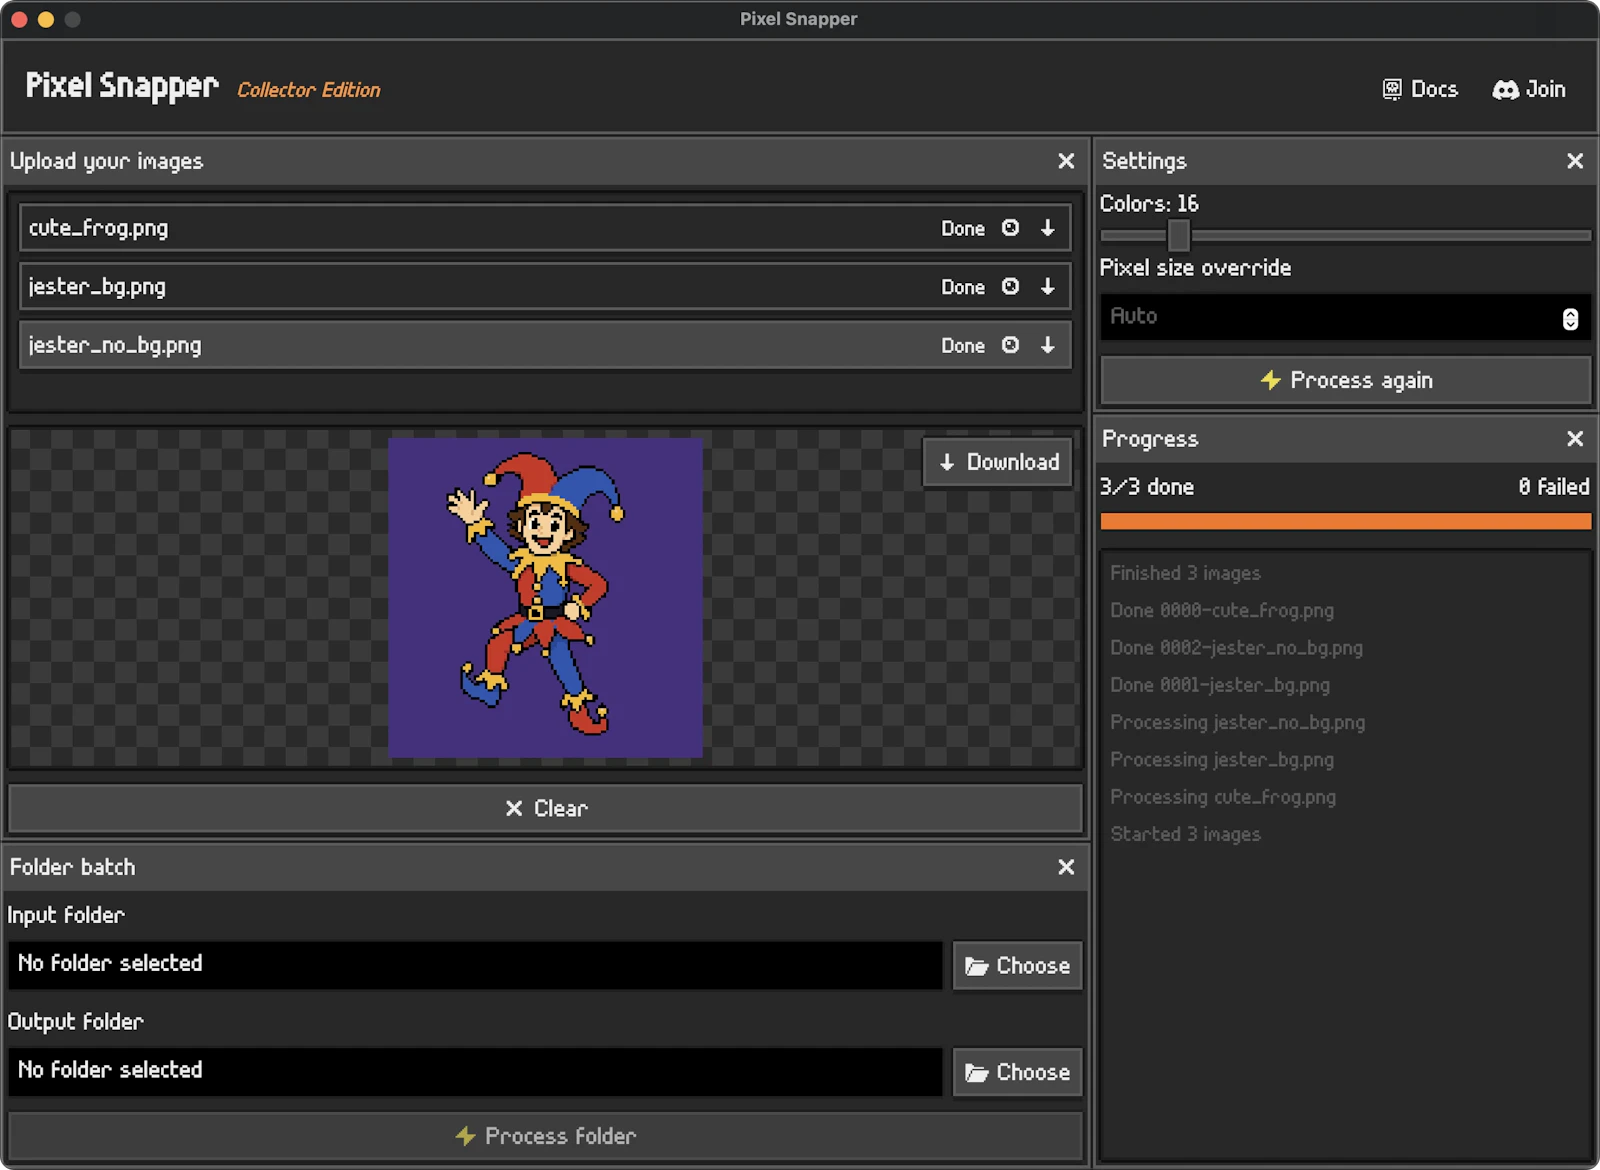This screenshot has width=1600, height=1170.
Task: Click the 'Colors: 16' label
Action: [x=1149, y=204]
